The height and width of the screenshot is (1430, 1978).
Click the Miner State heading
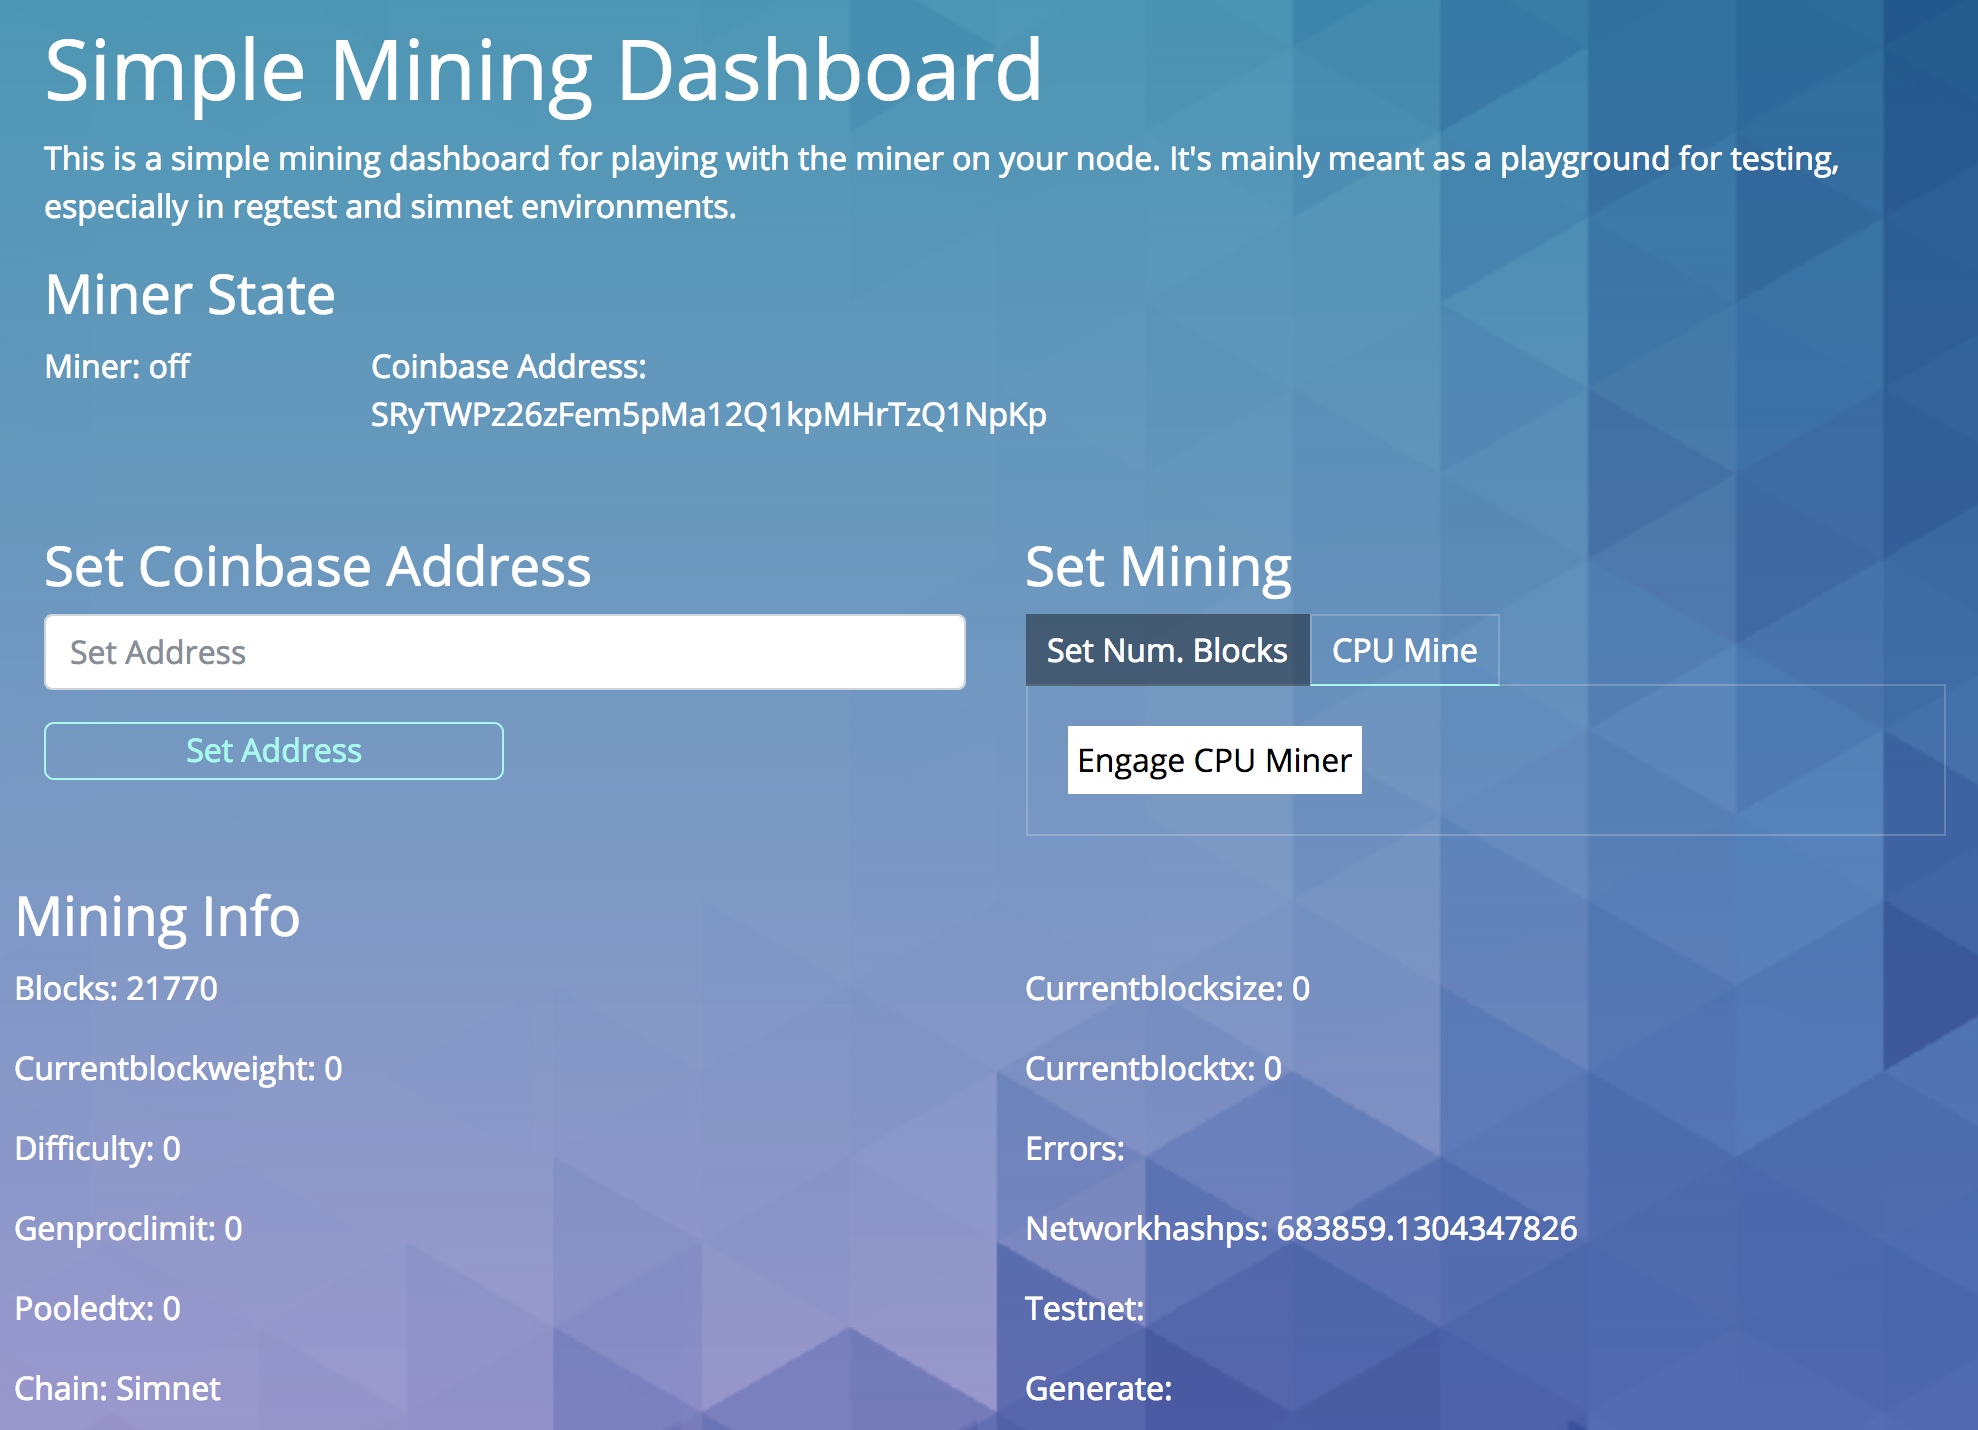click(x=190, y=295)
